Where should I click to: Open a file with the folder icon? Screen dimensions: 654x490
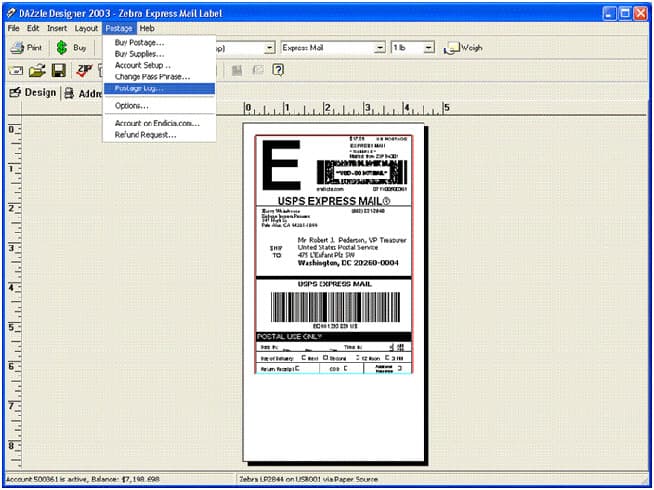tap(37, 70)
